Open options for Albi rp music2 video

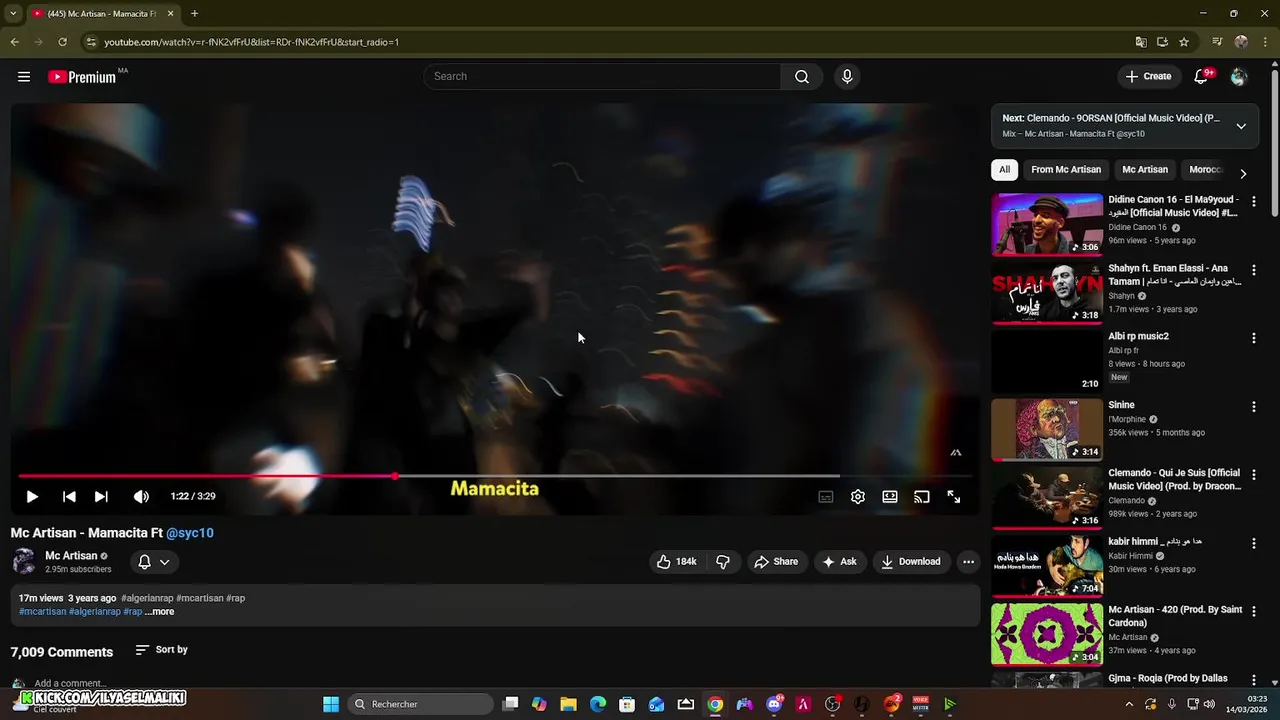click(1254, 338)
